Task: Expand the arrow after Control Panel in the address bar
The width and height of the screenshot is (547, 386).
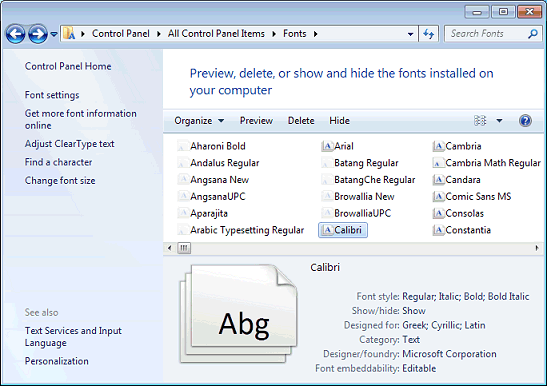Action: point(158,34)
